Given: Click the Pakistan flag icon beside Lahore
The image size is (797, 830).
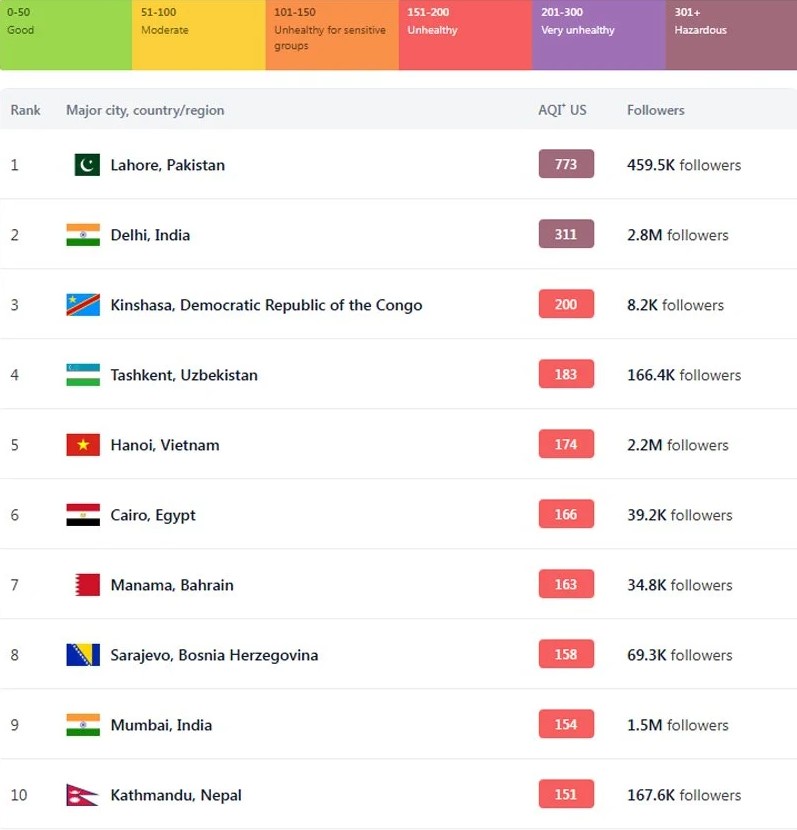Looking at the screenshot, I should (87, 165).
